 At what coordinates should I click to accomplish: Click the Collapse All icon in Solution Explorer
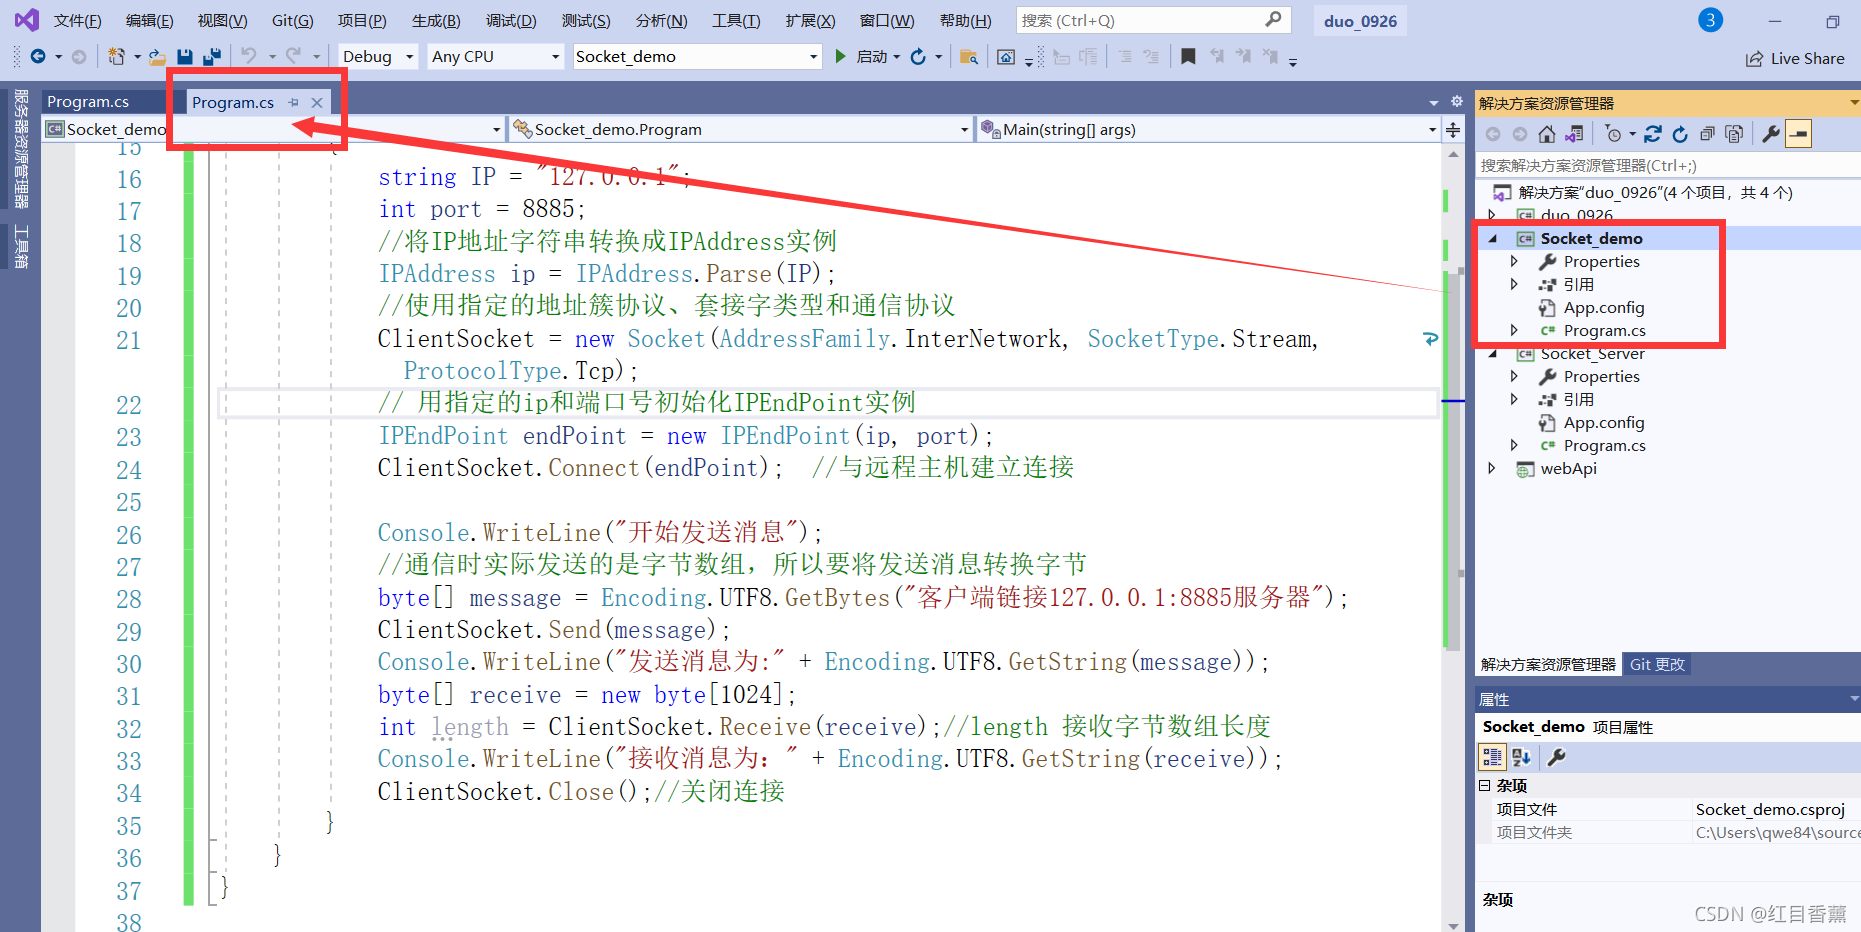(1707, 134)
